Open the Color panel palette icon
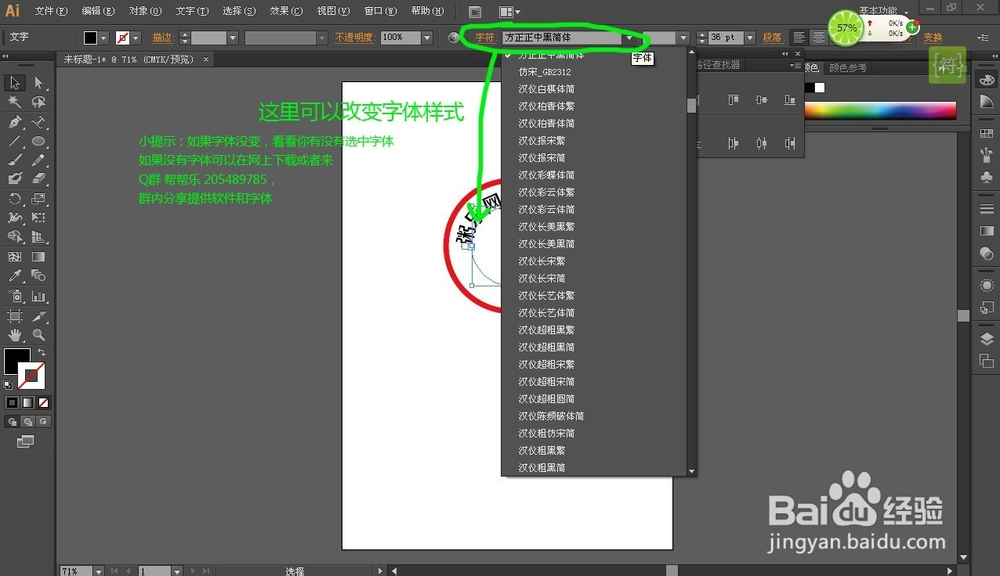Viewport: 1000px width, 576px height. (987, 80)
